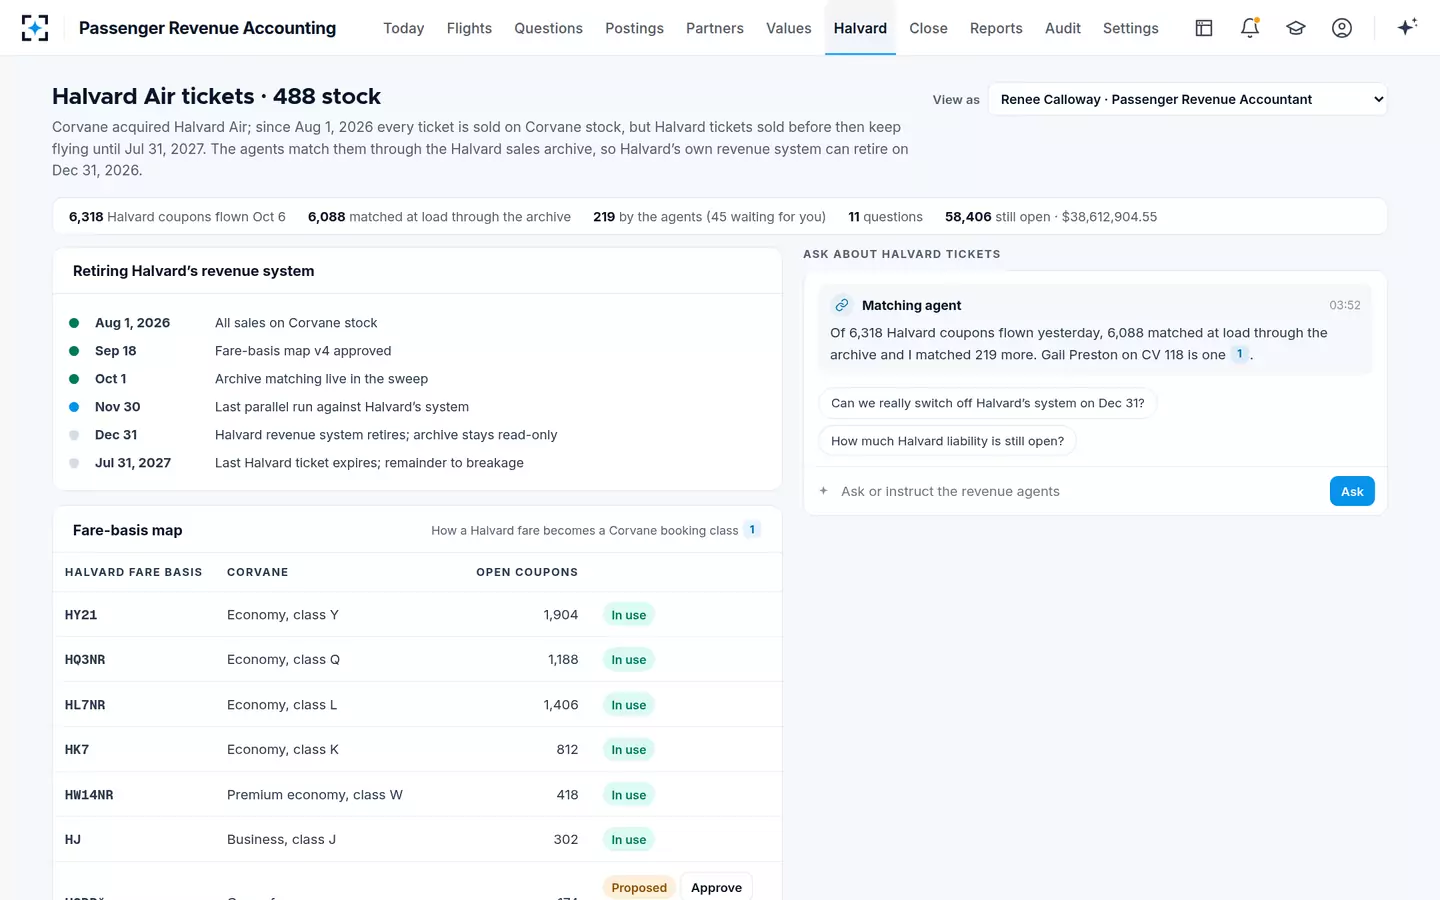Open the Reports tab
Screen dimensions: 1440x900
[x=996, y=28]
